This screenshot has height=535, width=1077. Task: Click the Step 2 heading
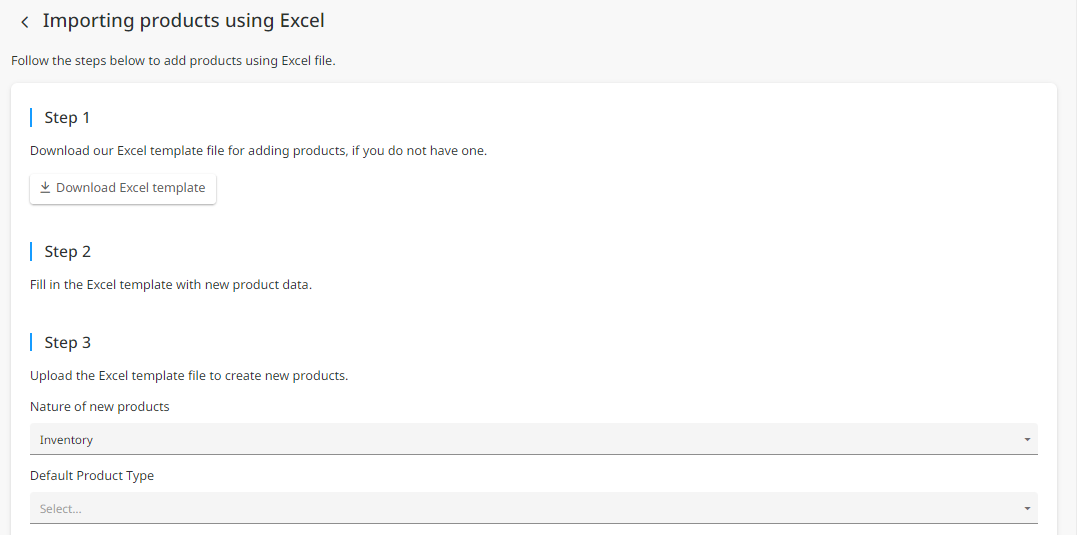point(67,251)
